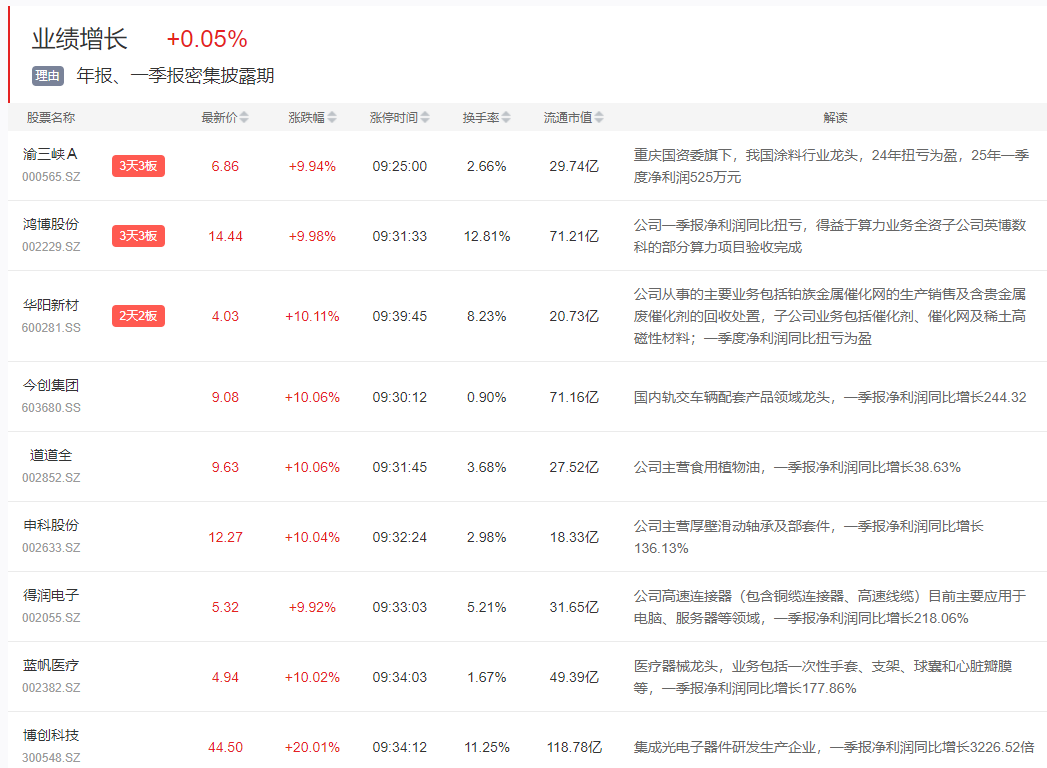
Task: Open stock 道道全
Action: [51, 455]
